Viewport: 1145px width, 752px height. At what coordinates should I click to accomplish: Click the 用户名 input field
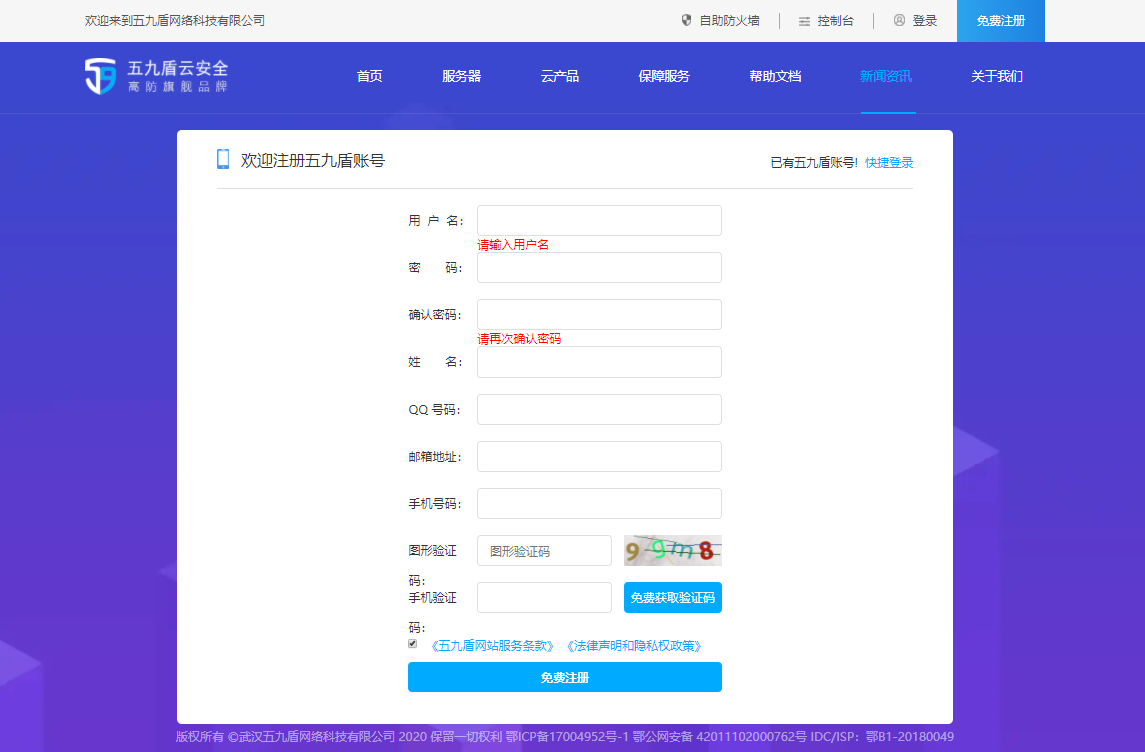point(598,220)
